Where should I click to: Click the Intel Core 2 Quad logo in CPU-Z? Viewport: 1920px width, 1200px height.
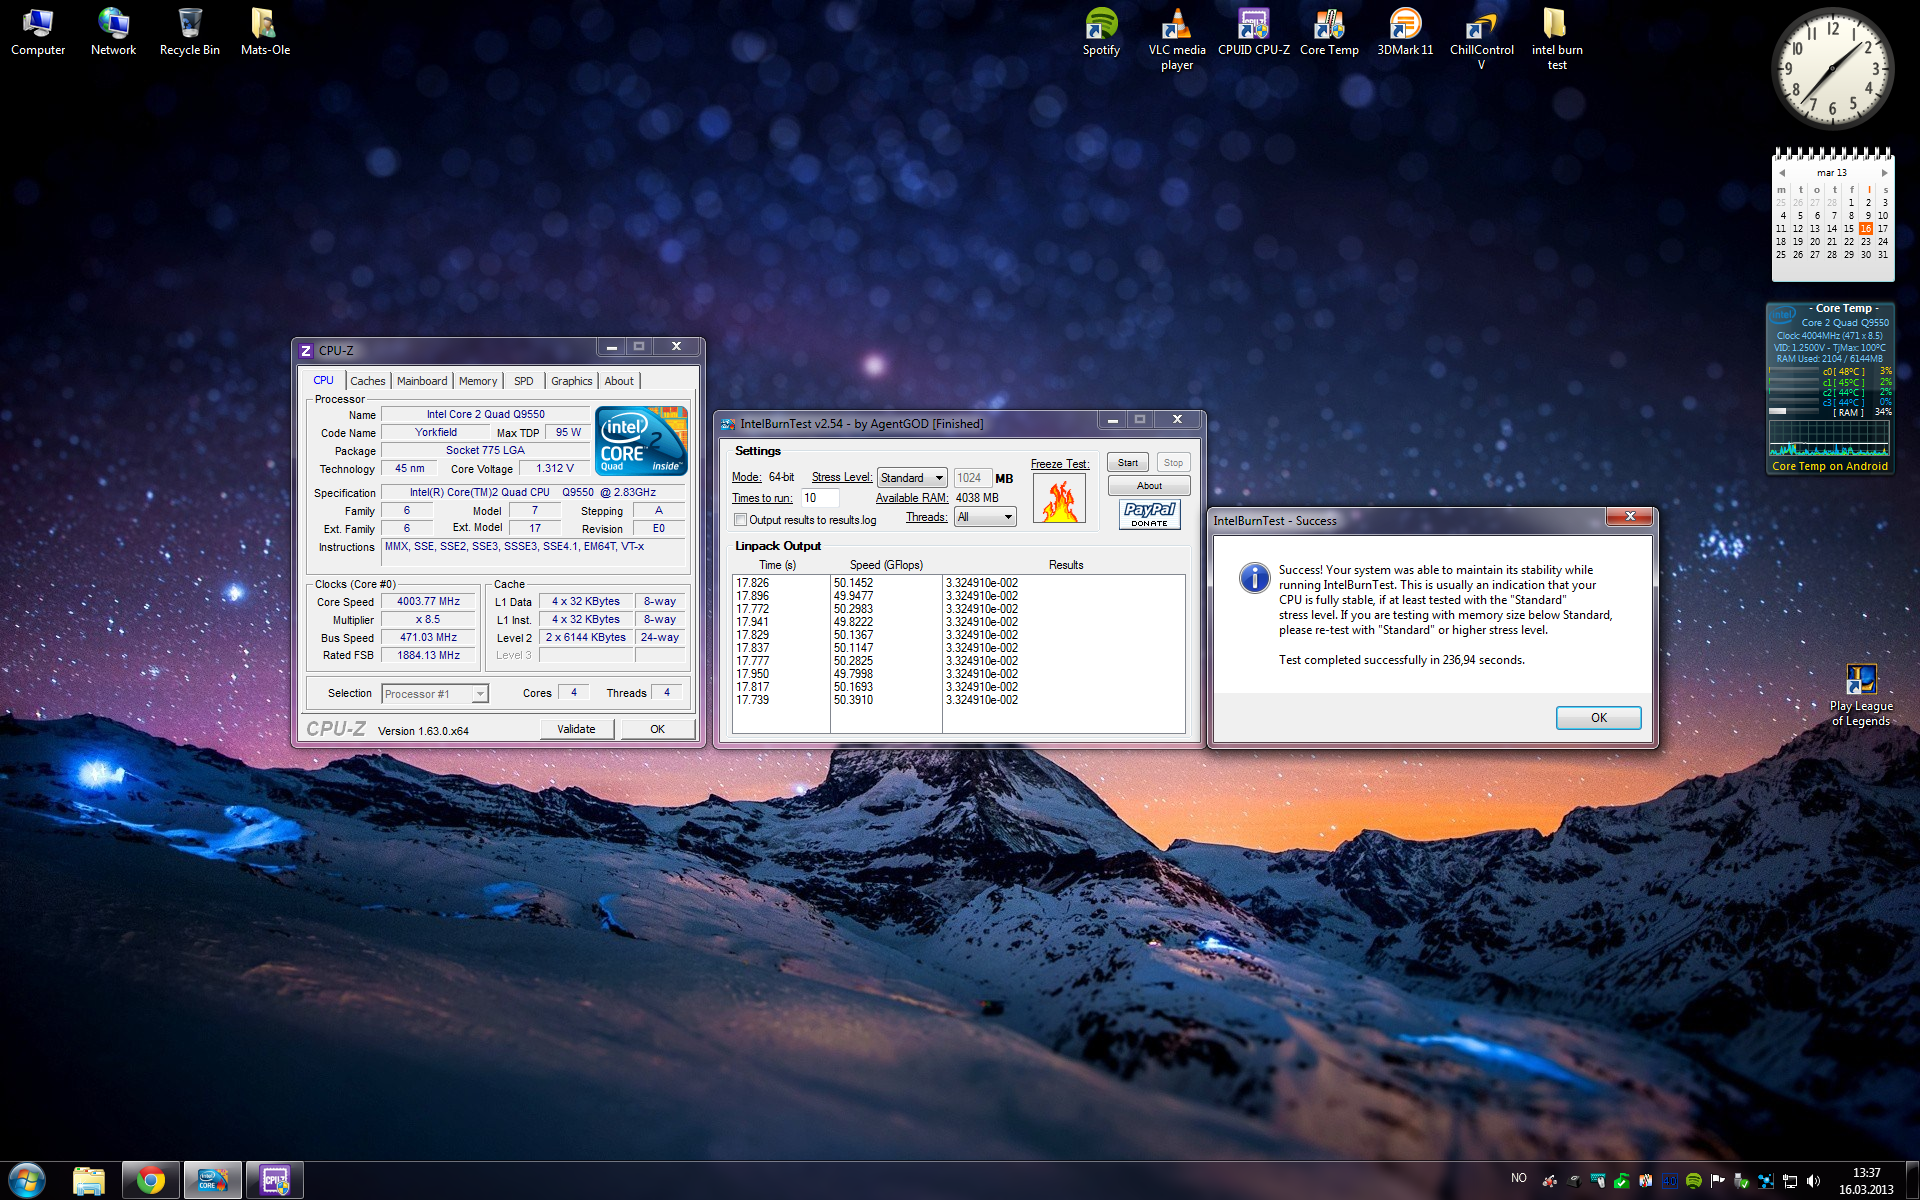point(641,440)
